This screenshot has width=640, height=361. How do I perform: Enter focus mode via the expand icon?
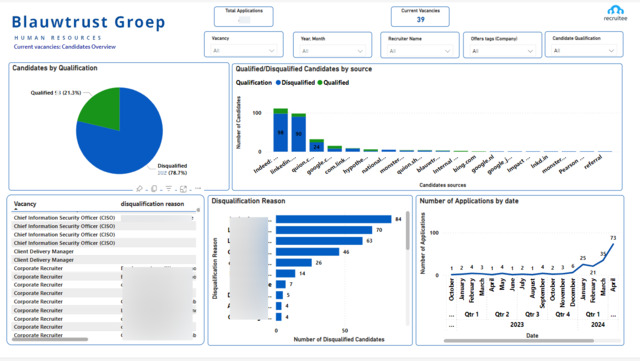[183, 189]
